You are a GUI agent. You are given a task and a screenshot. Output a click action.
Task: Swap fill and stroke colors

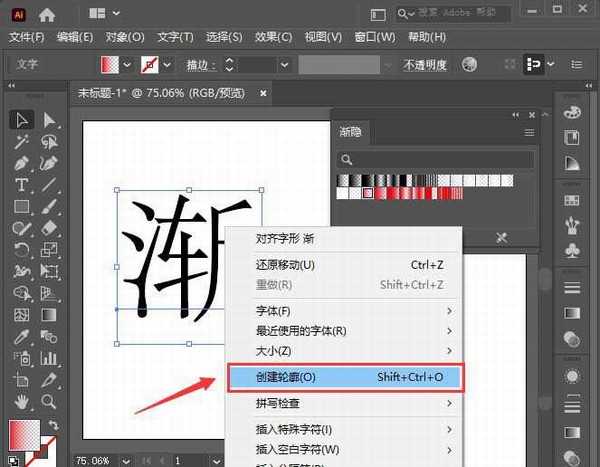53,426
